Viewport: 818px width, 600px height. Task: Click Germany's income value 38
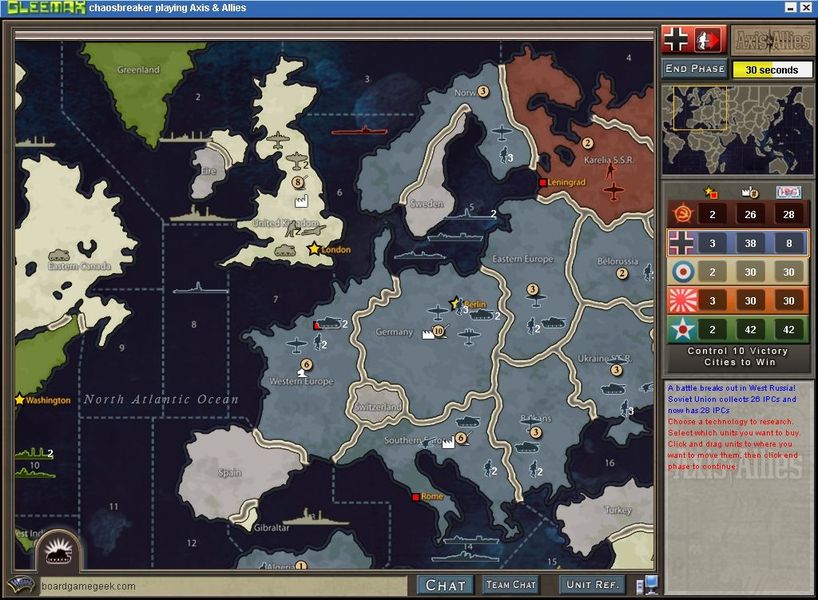pyautogui.click(x=750, y=243)
